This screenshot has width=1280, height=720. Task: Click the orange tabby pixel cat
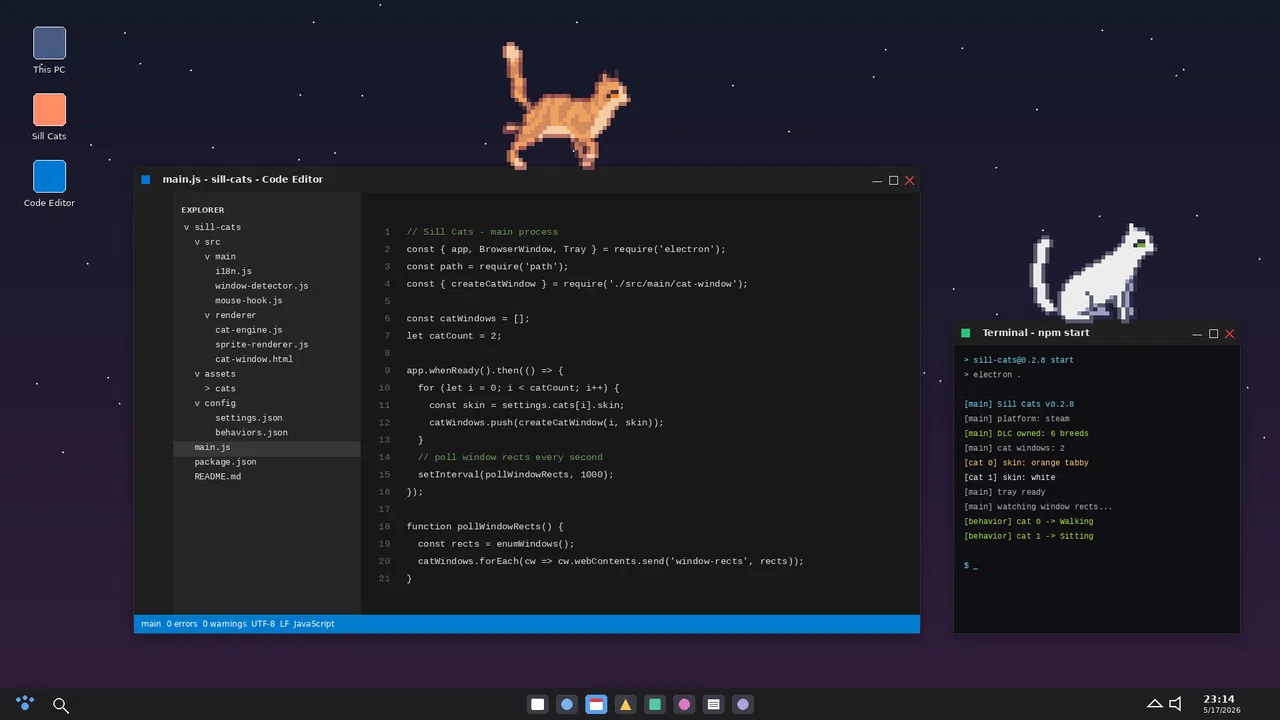(565, 105)
